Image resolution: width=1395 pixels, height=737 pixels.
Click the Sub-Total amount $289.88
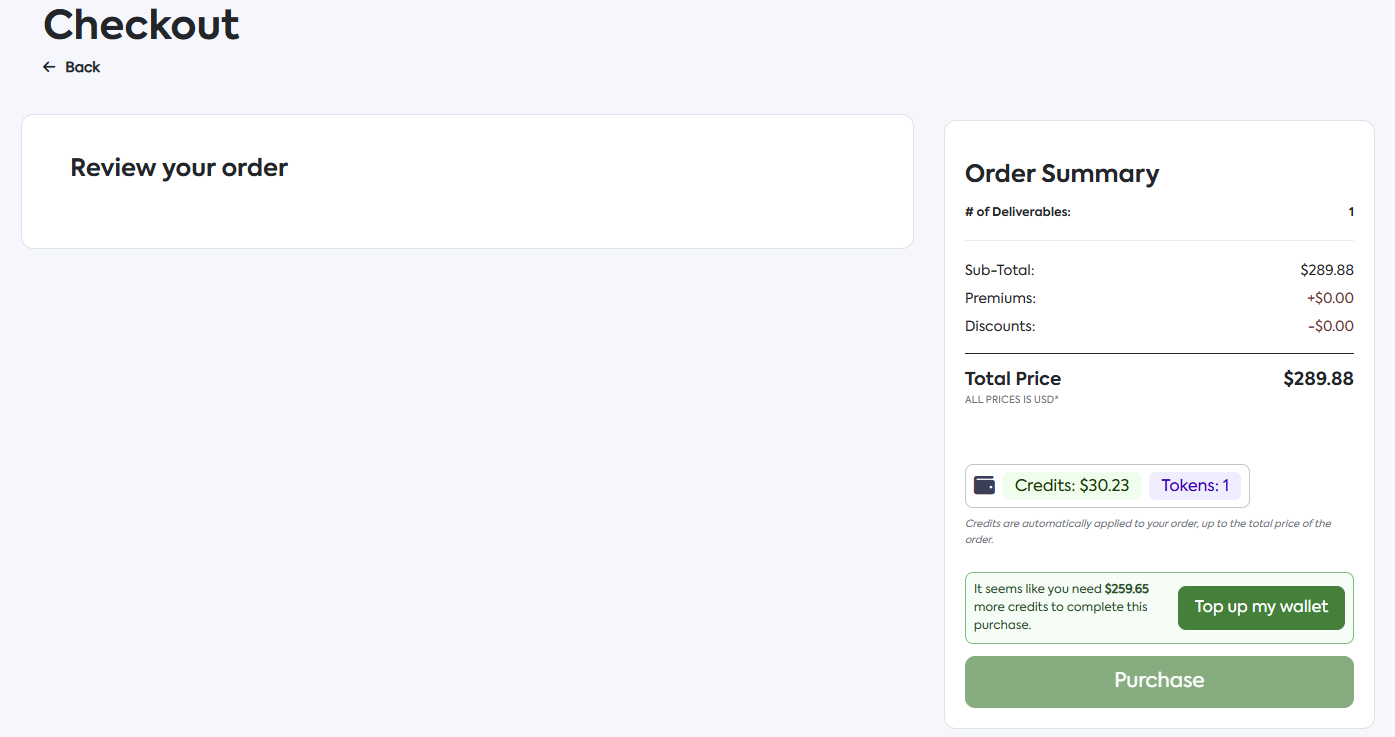tap(1326, 270)
